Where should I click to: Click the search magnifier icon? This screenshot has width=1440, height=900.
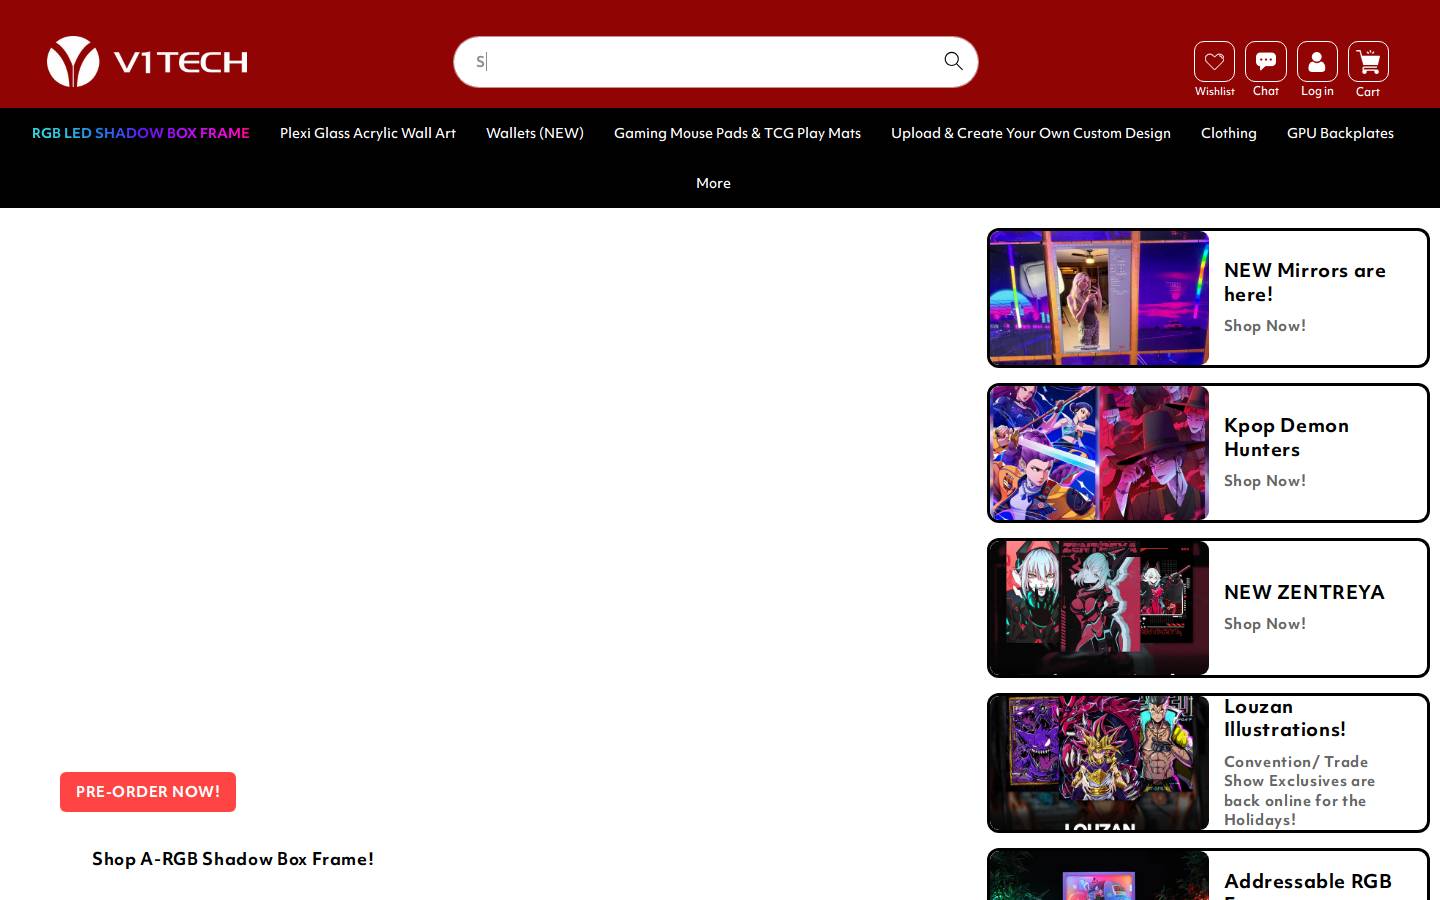point(953,61)
